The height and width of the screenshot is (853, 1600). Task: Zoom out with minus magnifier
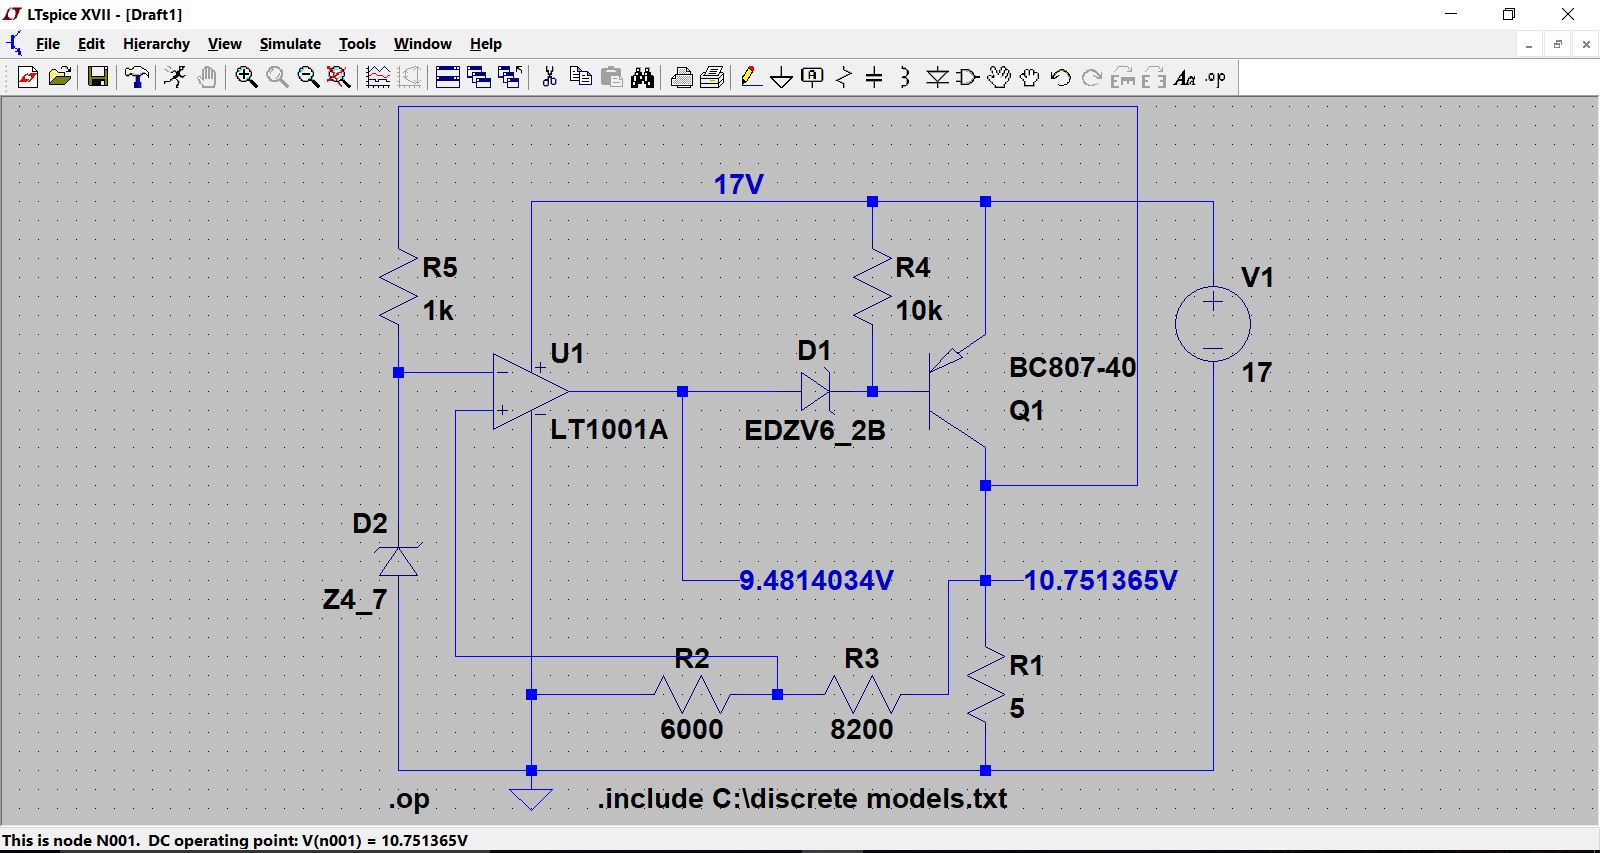(x=308, y=77)
